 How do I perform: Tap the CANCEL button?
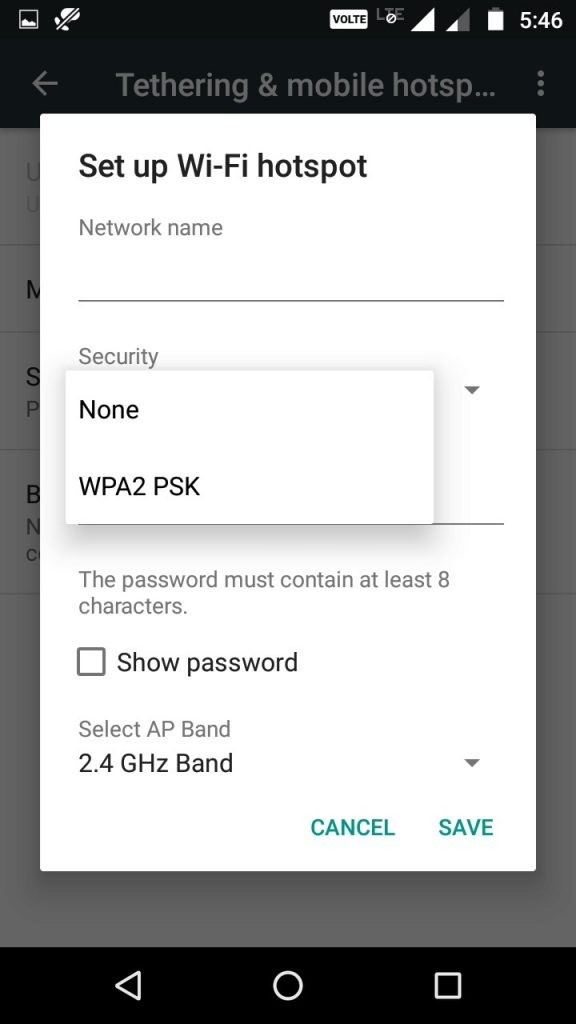tap(352, 827)
